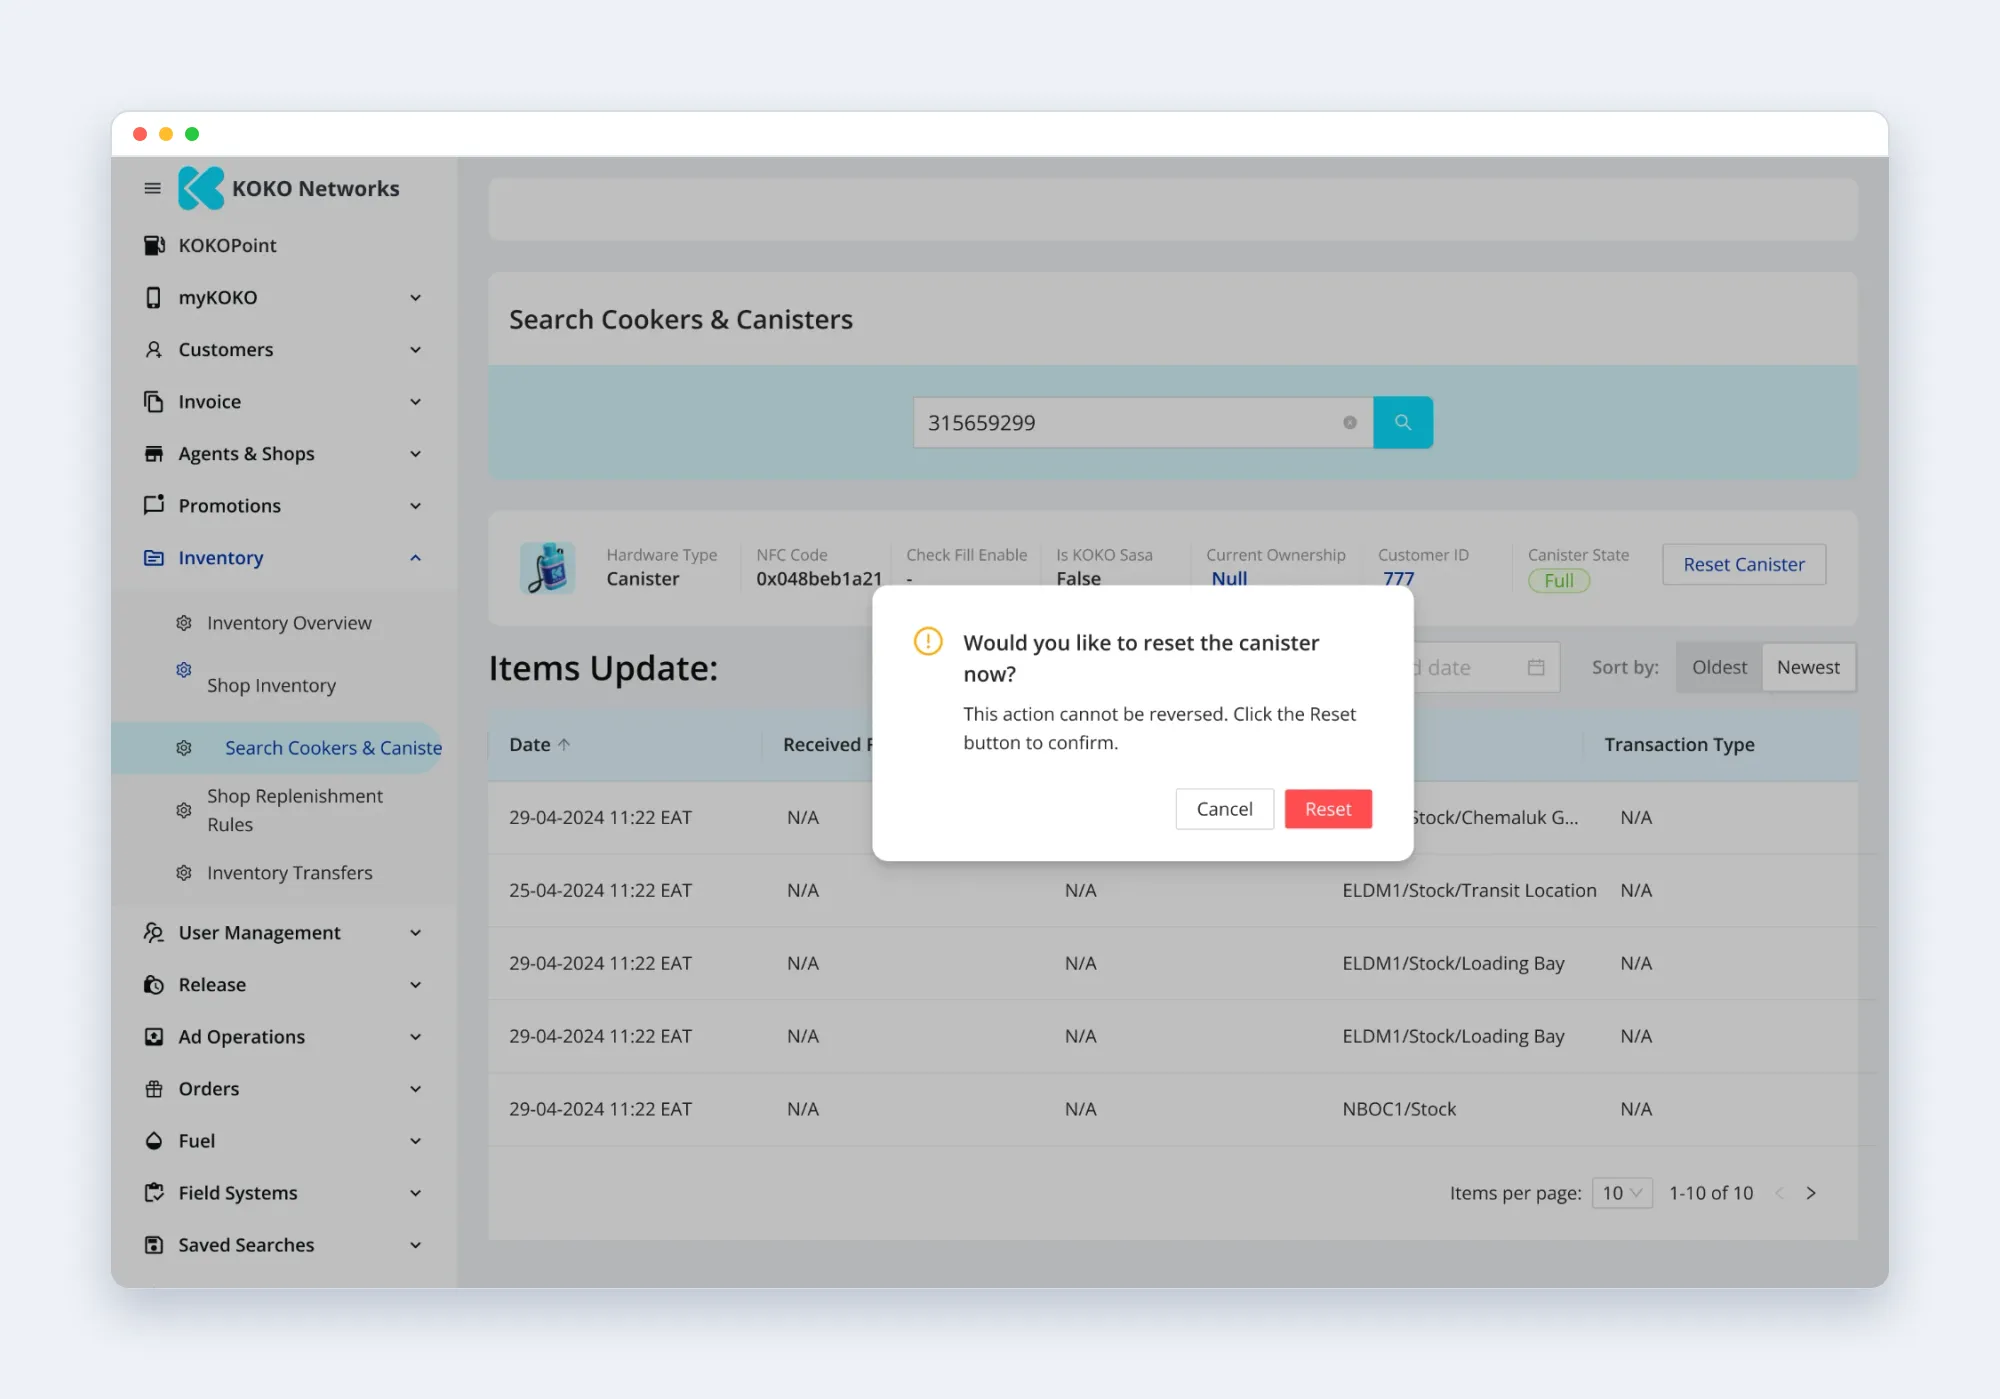Open Inventory Transfers submenu item

289,872
